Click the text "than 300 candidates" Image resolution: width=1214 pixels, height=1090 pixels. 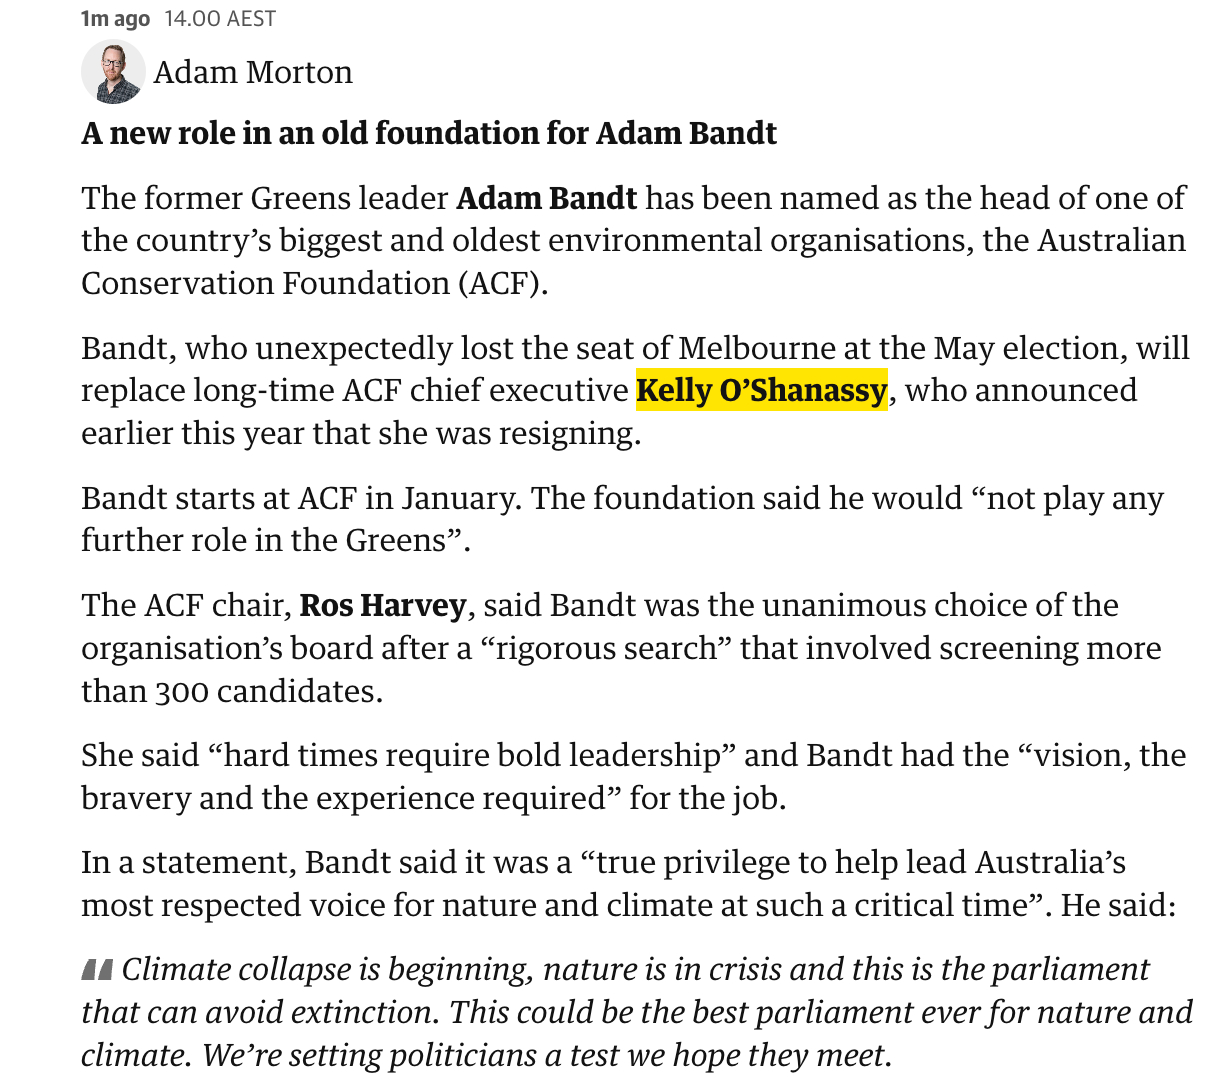pyautogui.click(x=230, y=691)
